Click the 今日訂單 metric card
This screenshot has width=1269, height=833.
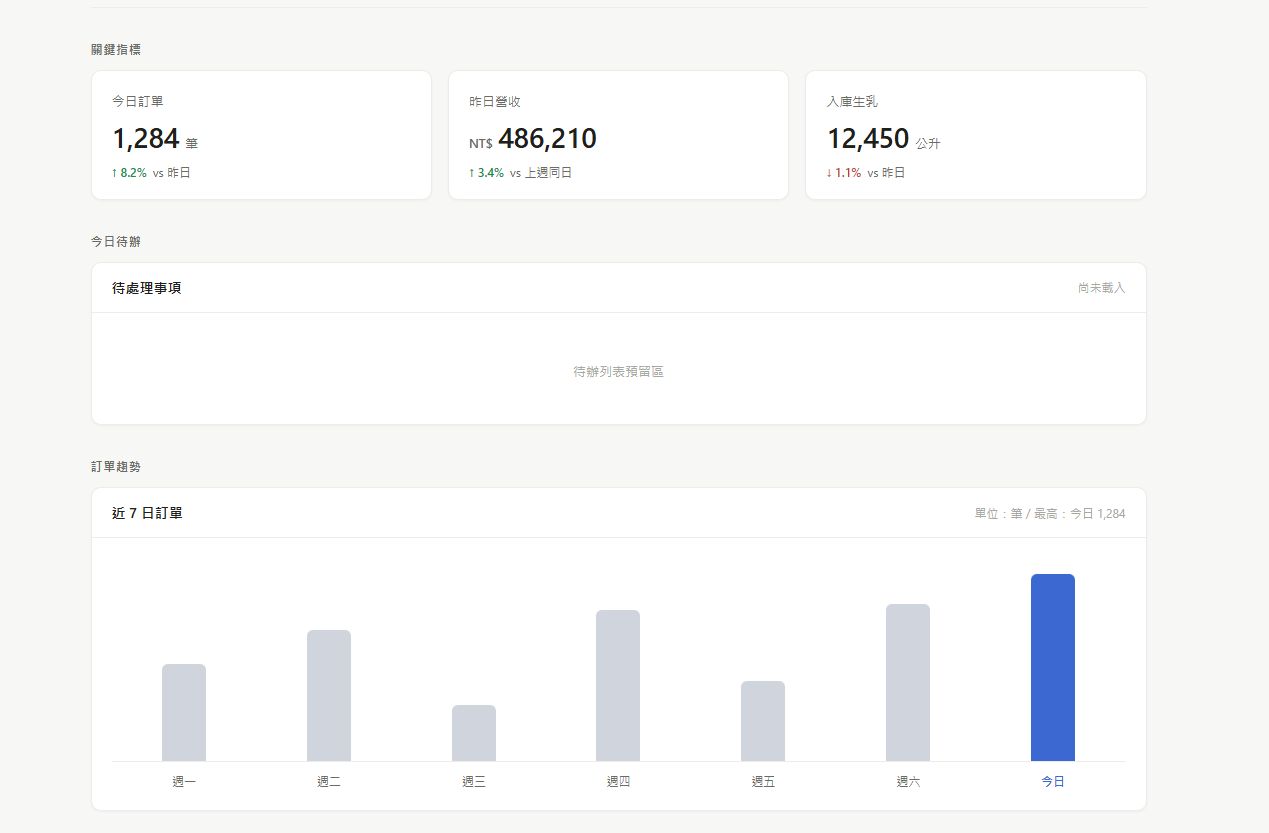(261, 135)
